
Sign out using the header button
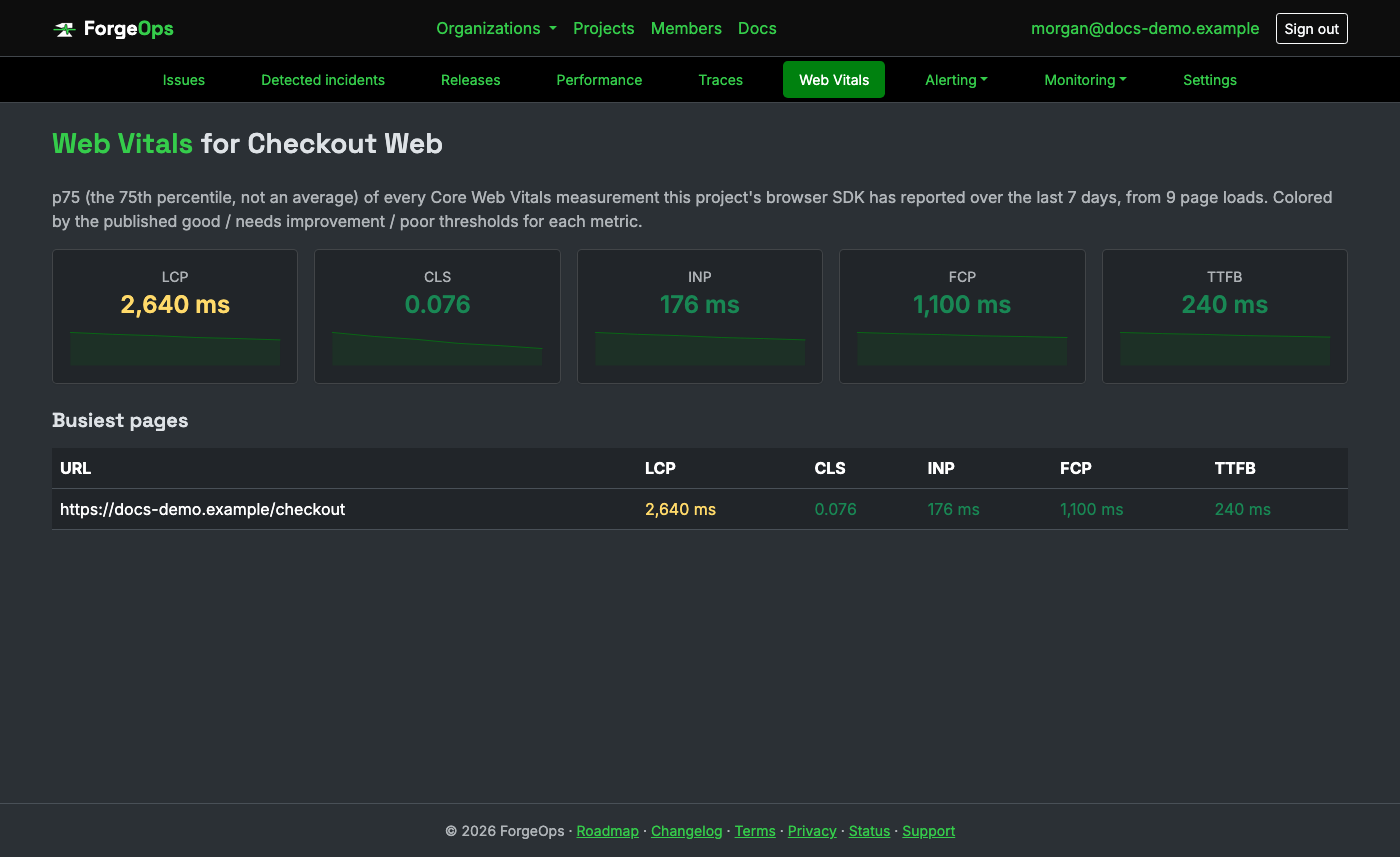coord(1311,29)
